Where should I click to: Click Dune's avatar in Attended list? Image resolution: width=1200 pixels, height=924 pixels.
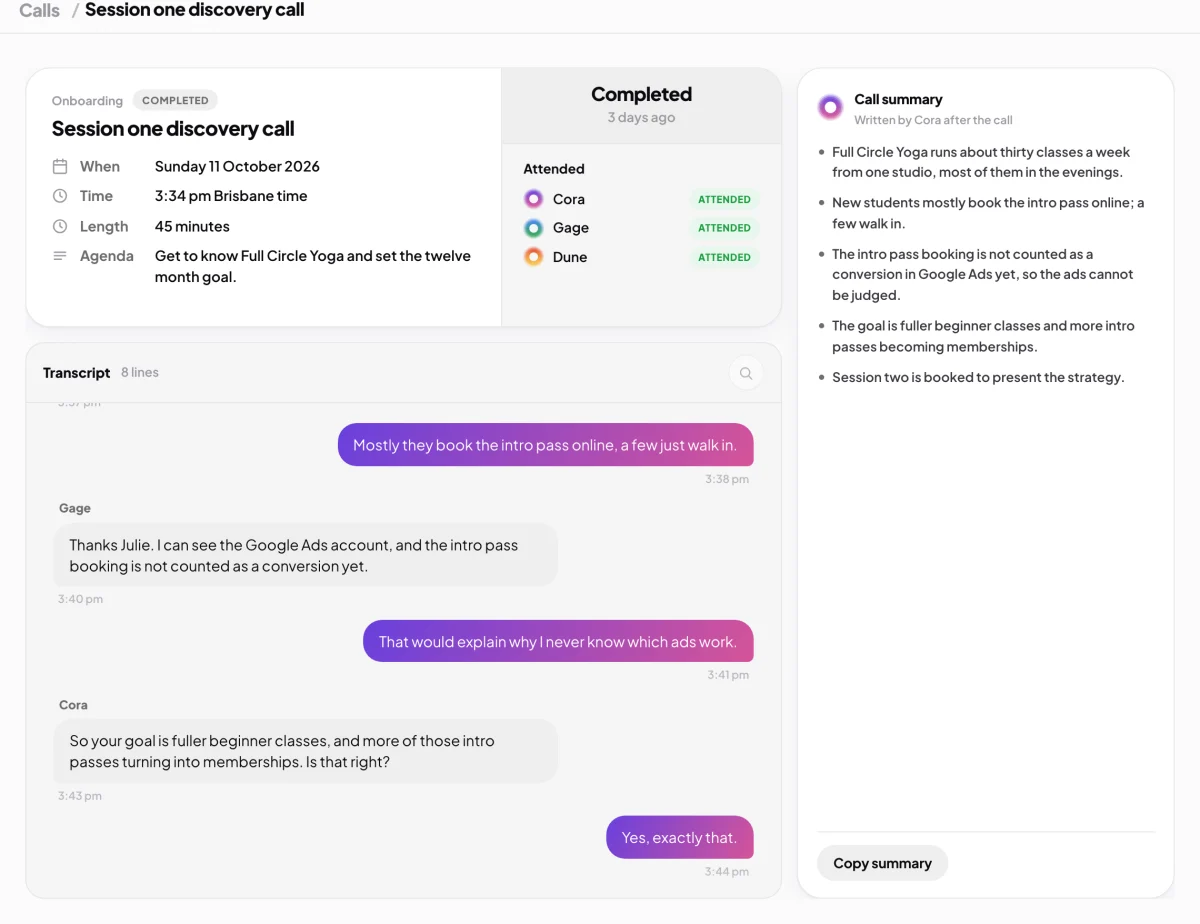coord(534,257)
